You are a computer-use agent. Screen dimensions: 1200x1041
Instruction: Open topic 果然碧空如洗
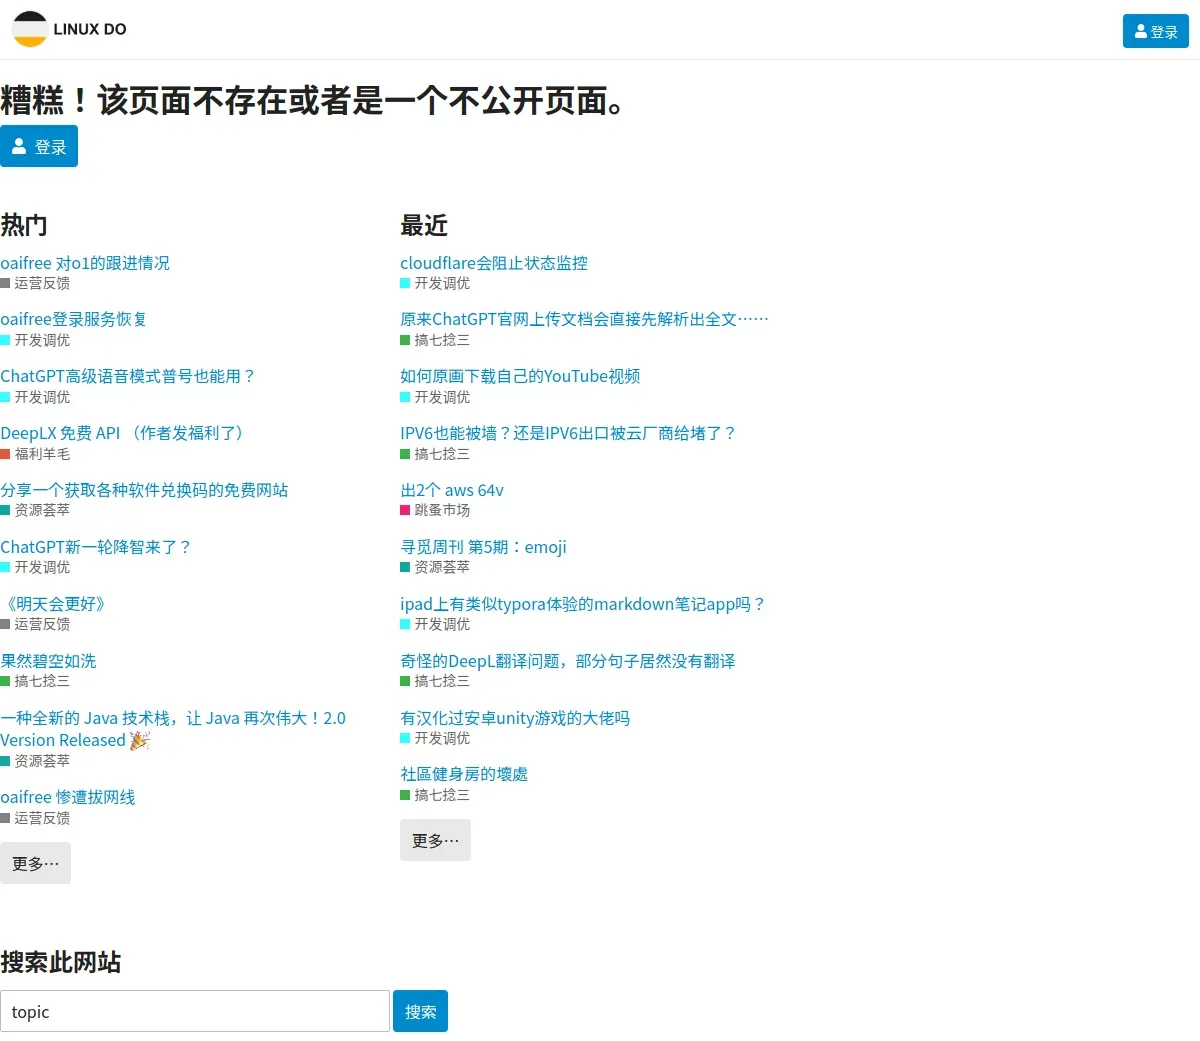pos(48,661)
